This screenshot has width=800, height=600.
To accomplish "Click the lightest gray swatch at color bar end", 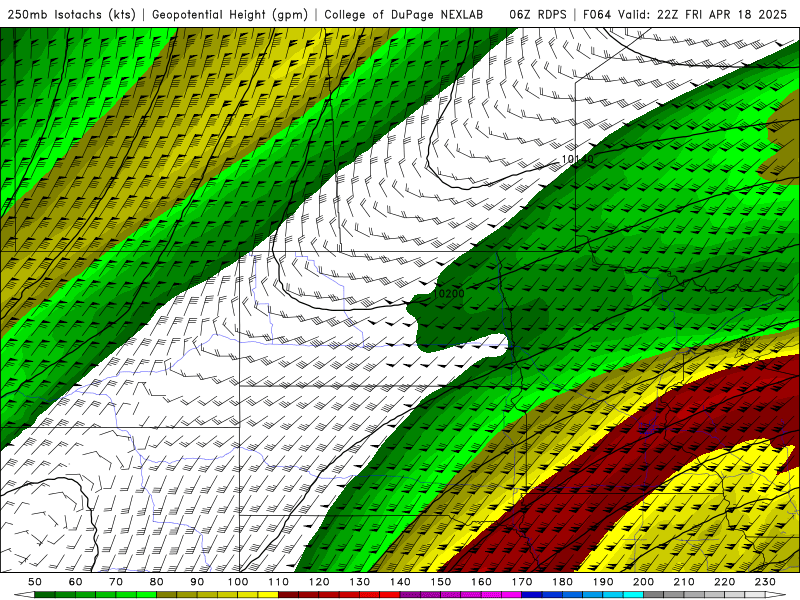I will (755, 595).
